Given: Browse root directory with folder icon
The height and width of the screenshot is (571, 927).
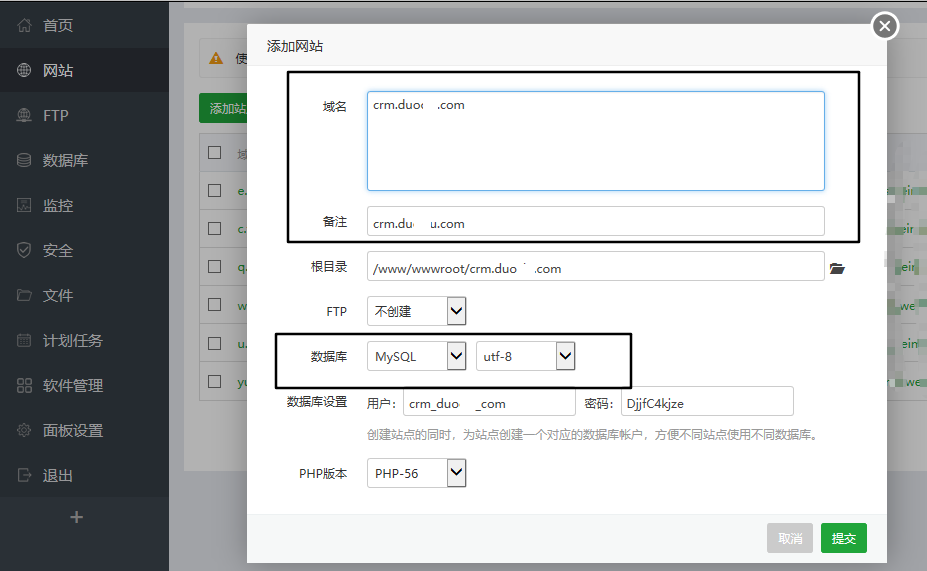Looking at the screenshot, I should [x=837, y=268].
